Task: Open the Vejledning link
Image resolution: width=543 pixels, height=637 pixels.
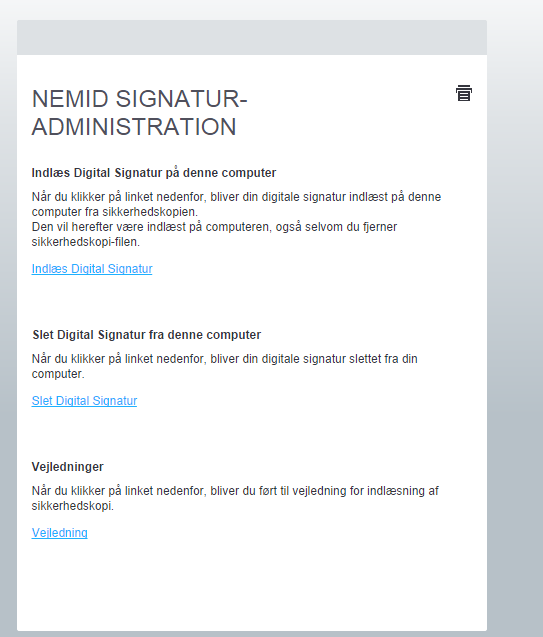Action: 59,533
